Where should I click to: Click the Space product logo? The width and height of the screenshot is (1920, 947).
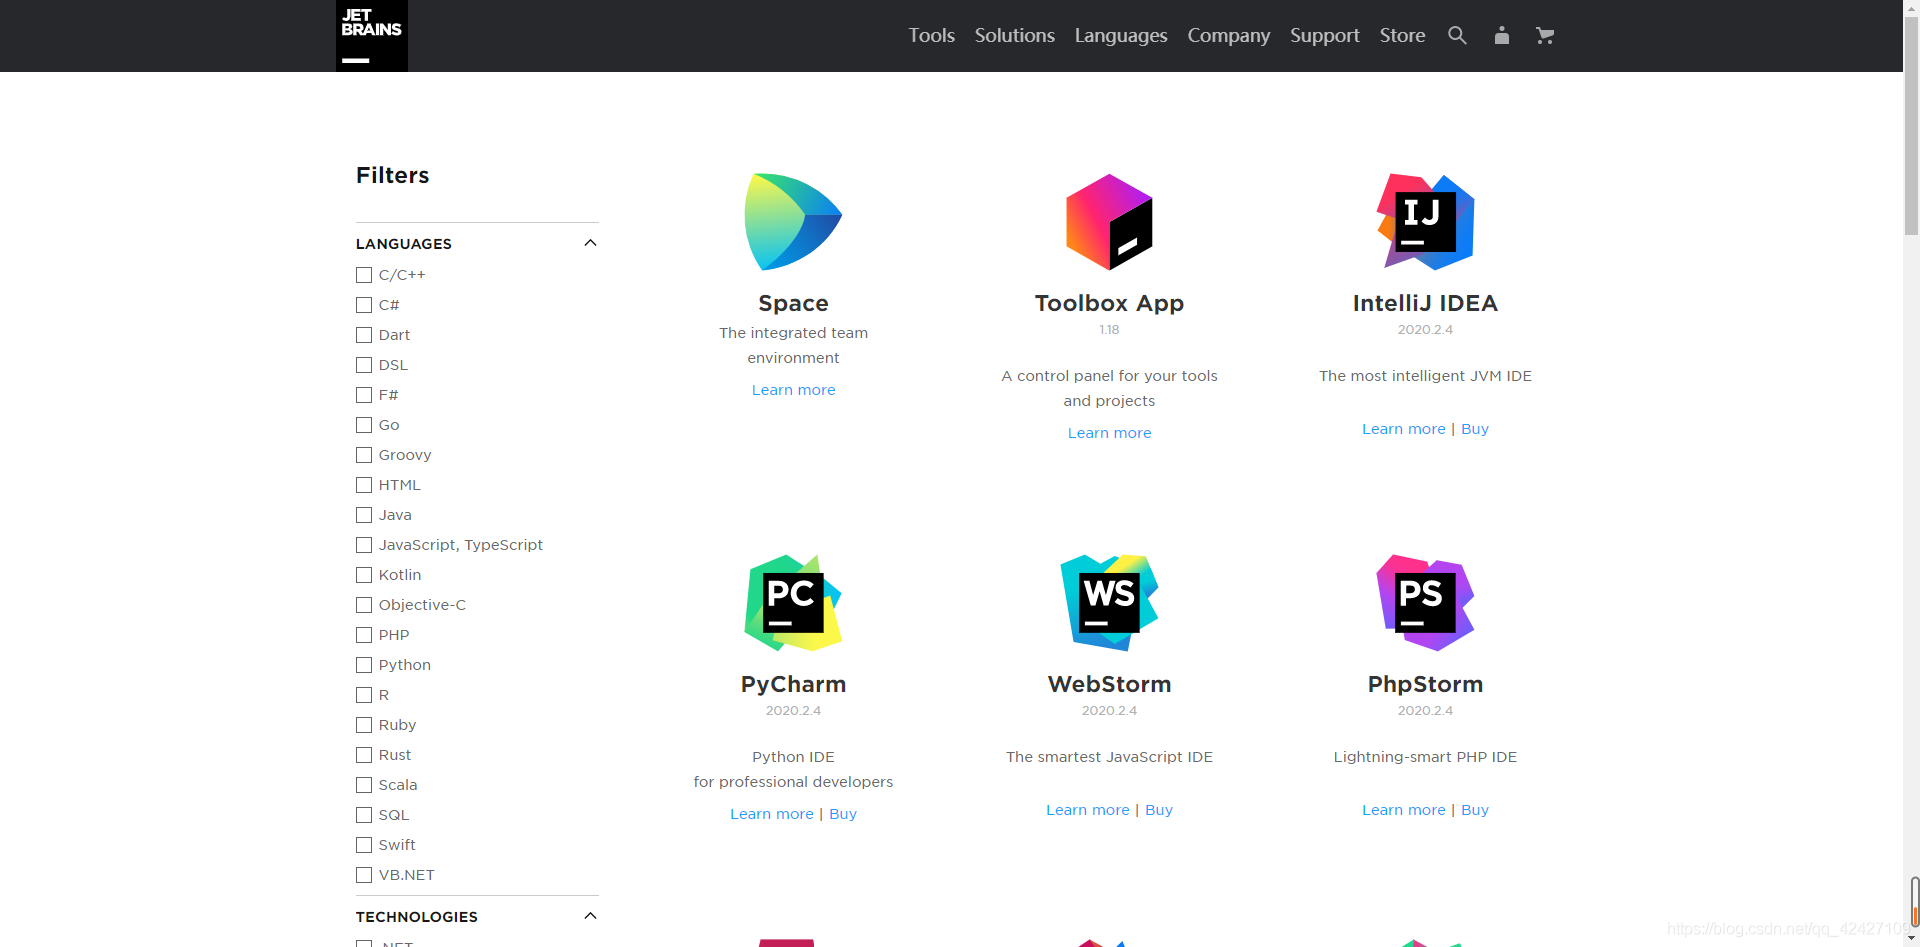[x=793, y=222]
